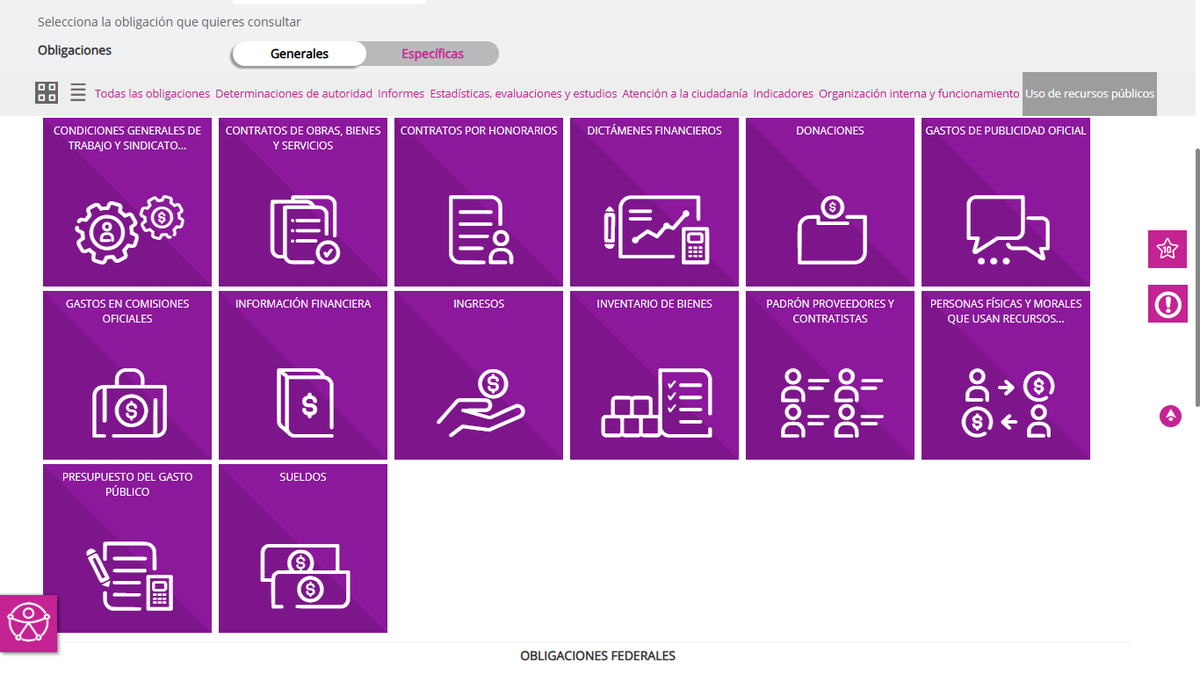Select Personas Físicas y Morales exchange icon
Screen dimensions: 1200x675
point(1007,403)
